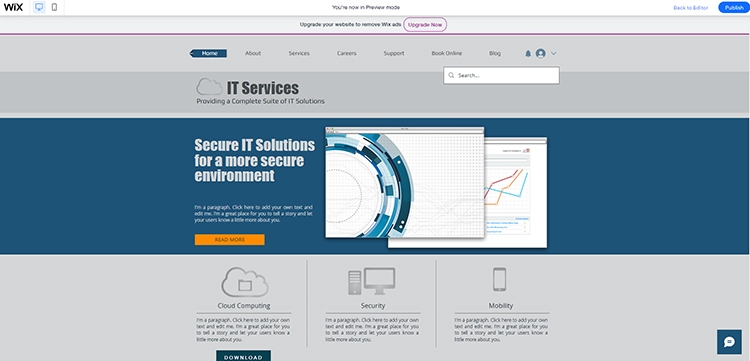Image resolution: width=750 pixels, height=361 pixels.
Task: Navigate to the Blog page
Action: click(x=495, y=54)
